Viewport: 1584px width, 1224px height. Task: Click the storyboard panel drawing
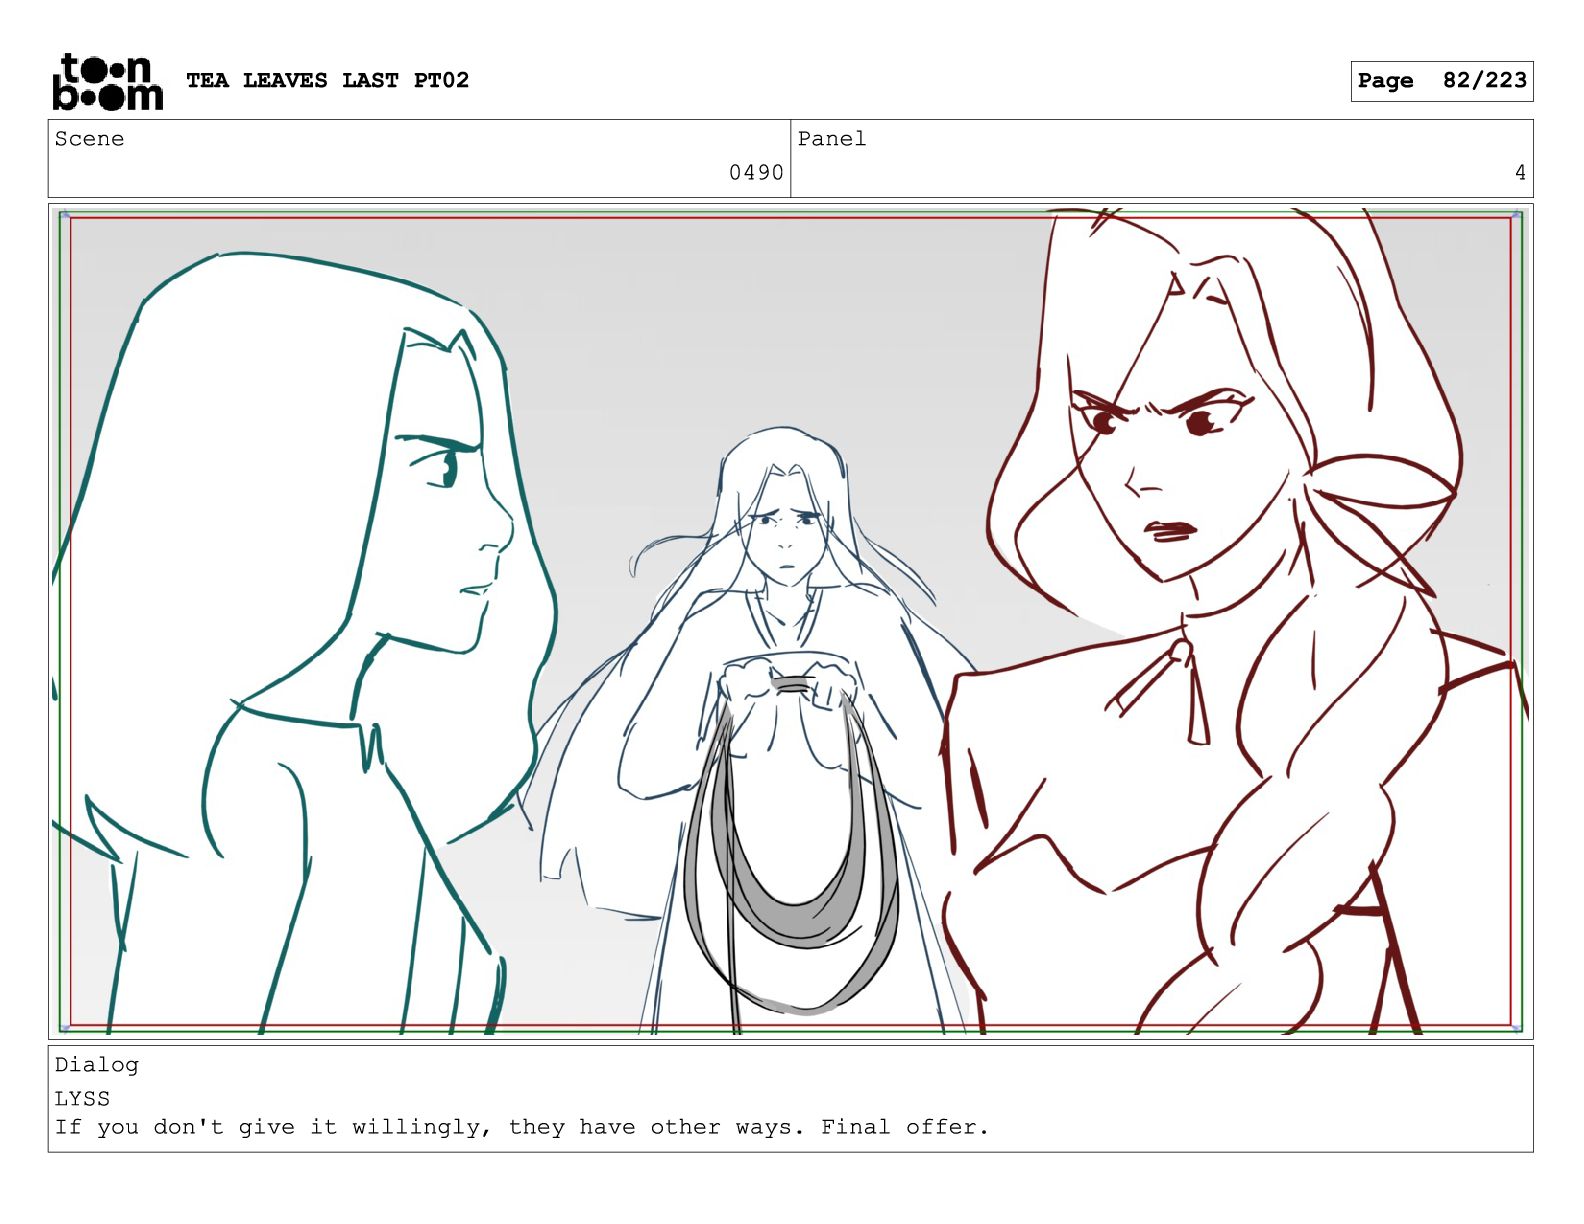790,621
